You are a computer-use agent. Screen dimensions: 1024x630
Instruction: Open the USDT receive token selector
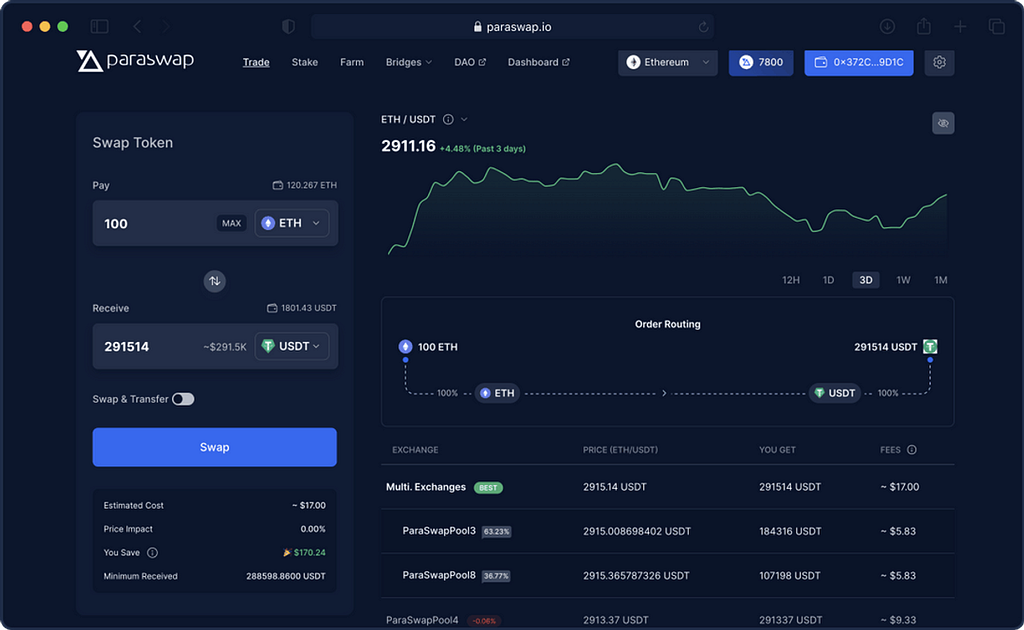[x=291, y=346]
